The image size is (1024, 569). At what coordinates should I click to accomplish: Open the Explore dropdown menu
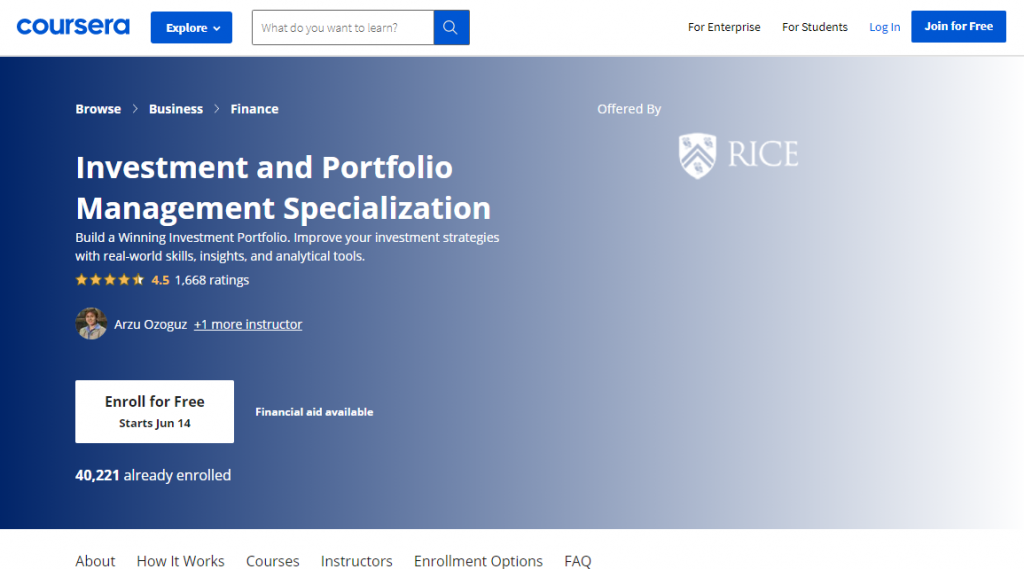(191, 28)
